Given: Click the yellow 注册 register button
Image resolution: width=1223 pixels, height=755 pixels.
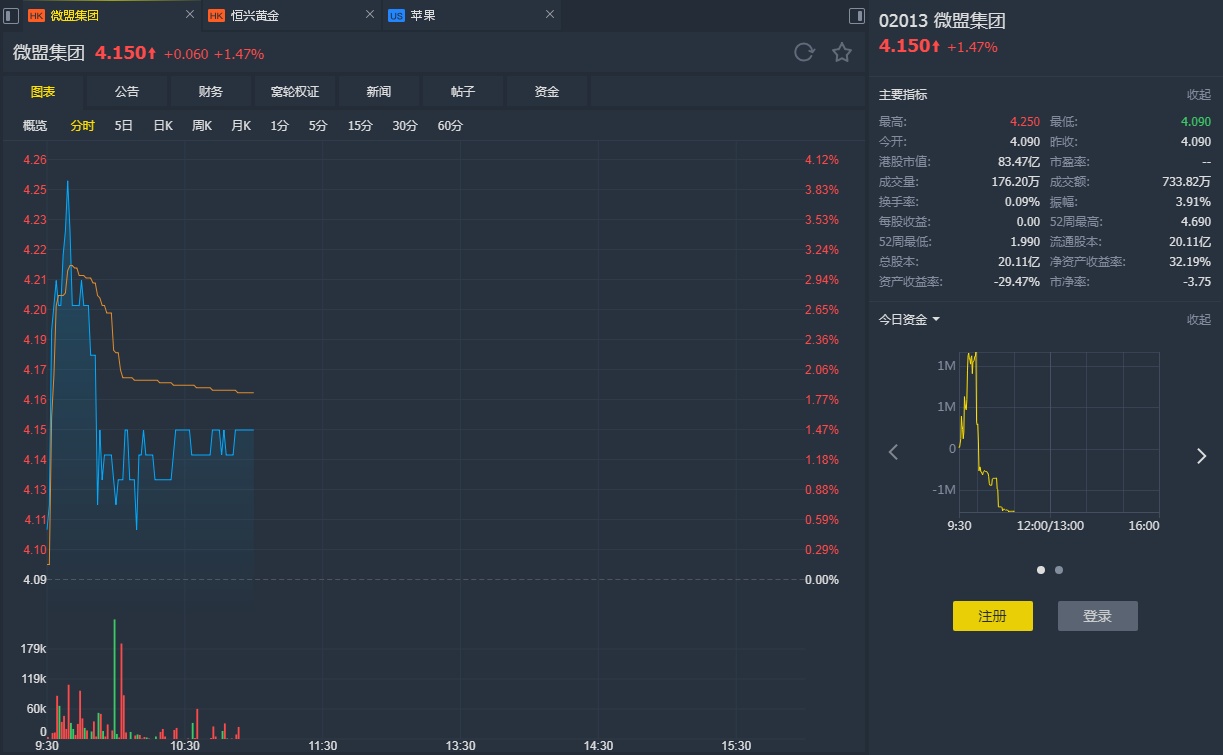Looking at the screenshot, I should (993, 616).
